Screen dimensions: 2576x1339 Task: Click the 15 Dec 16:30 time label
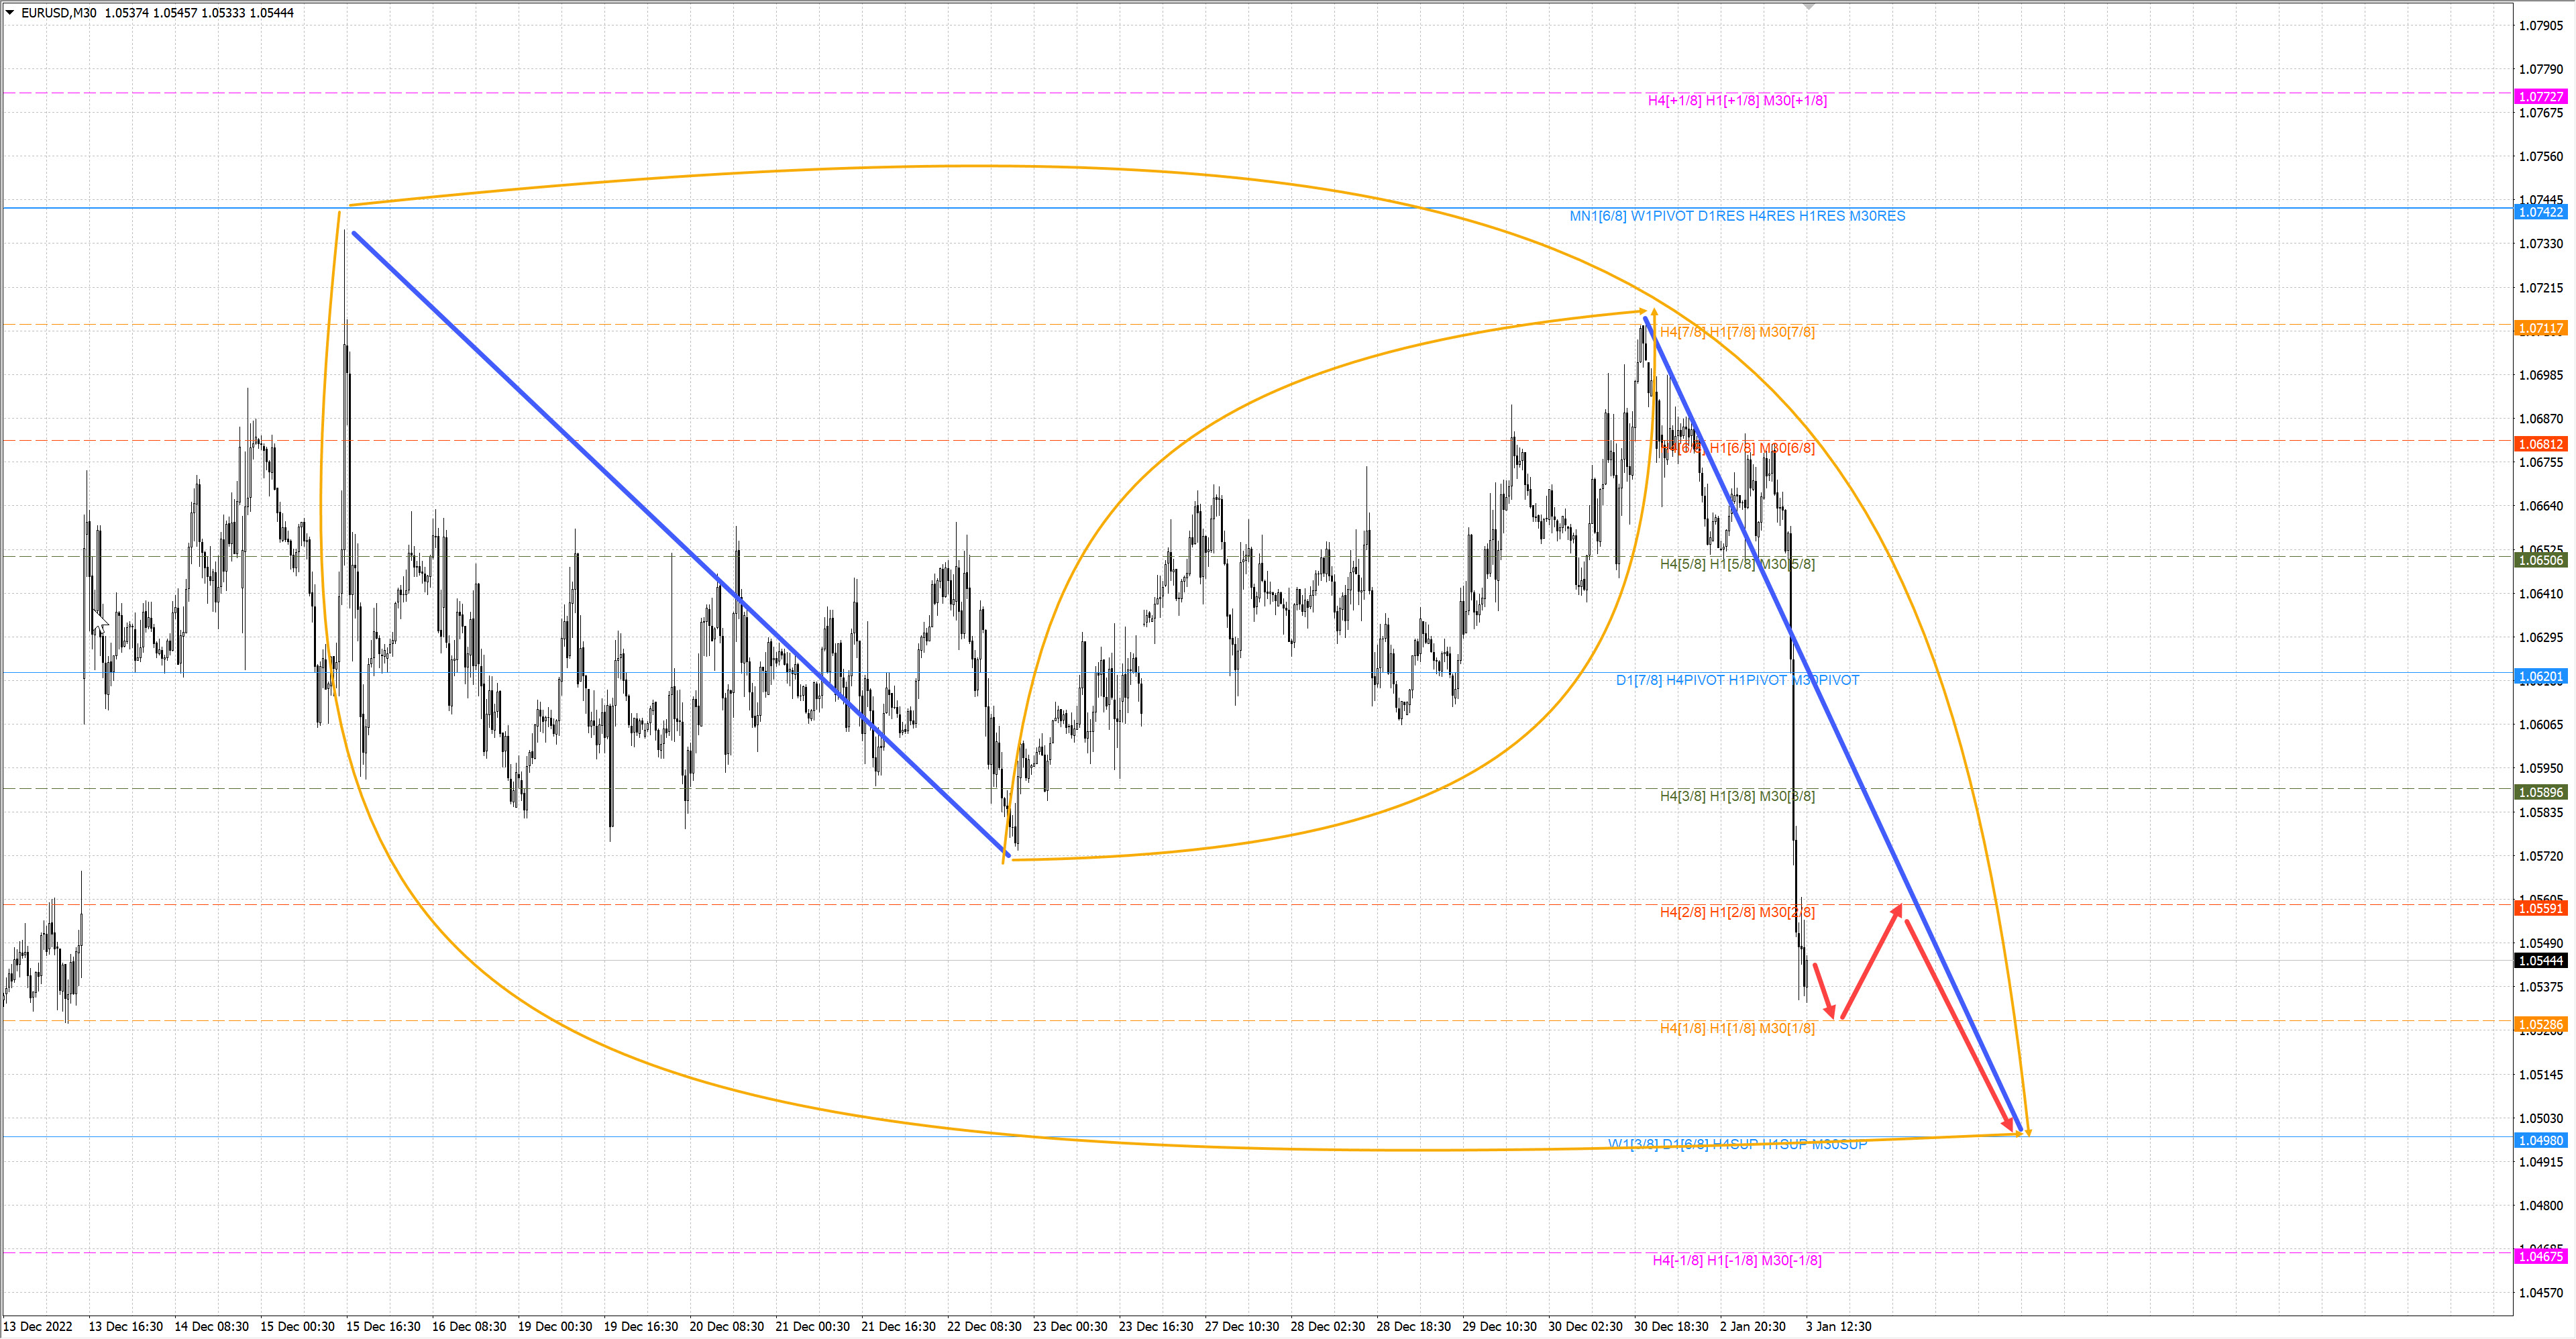click(383, 1327)
